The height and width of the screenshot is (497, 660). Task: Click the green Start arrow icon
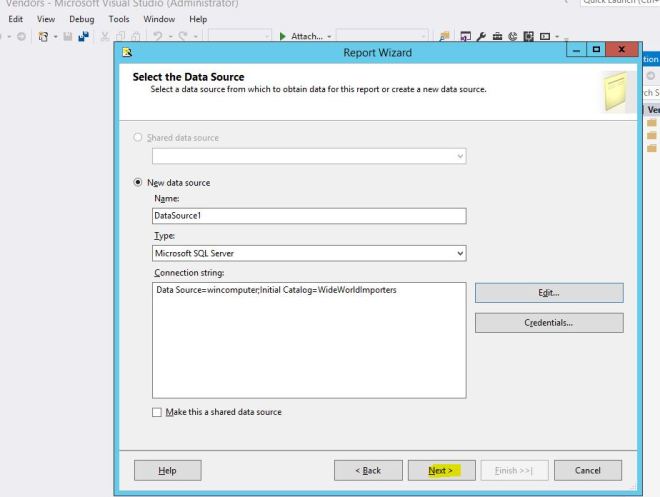(x=282, y=36)
